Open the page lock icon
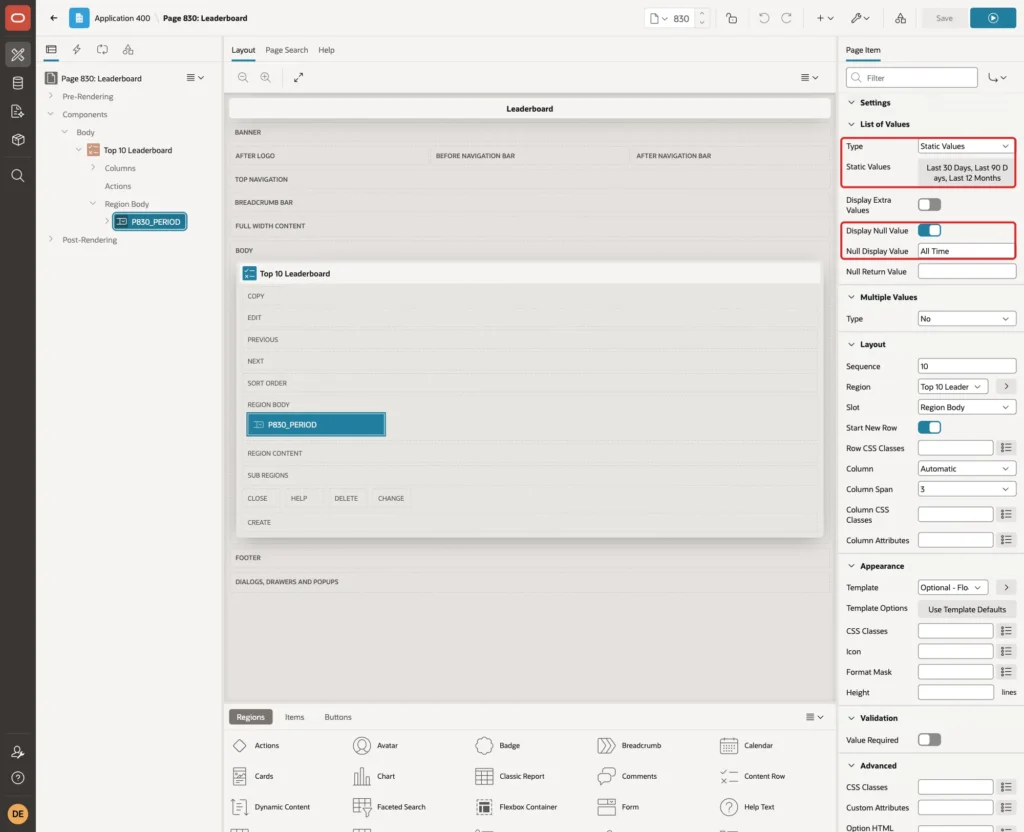This screenshot has width=1024, height=832. pos(731,18)
